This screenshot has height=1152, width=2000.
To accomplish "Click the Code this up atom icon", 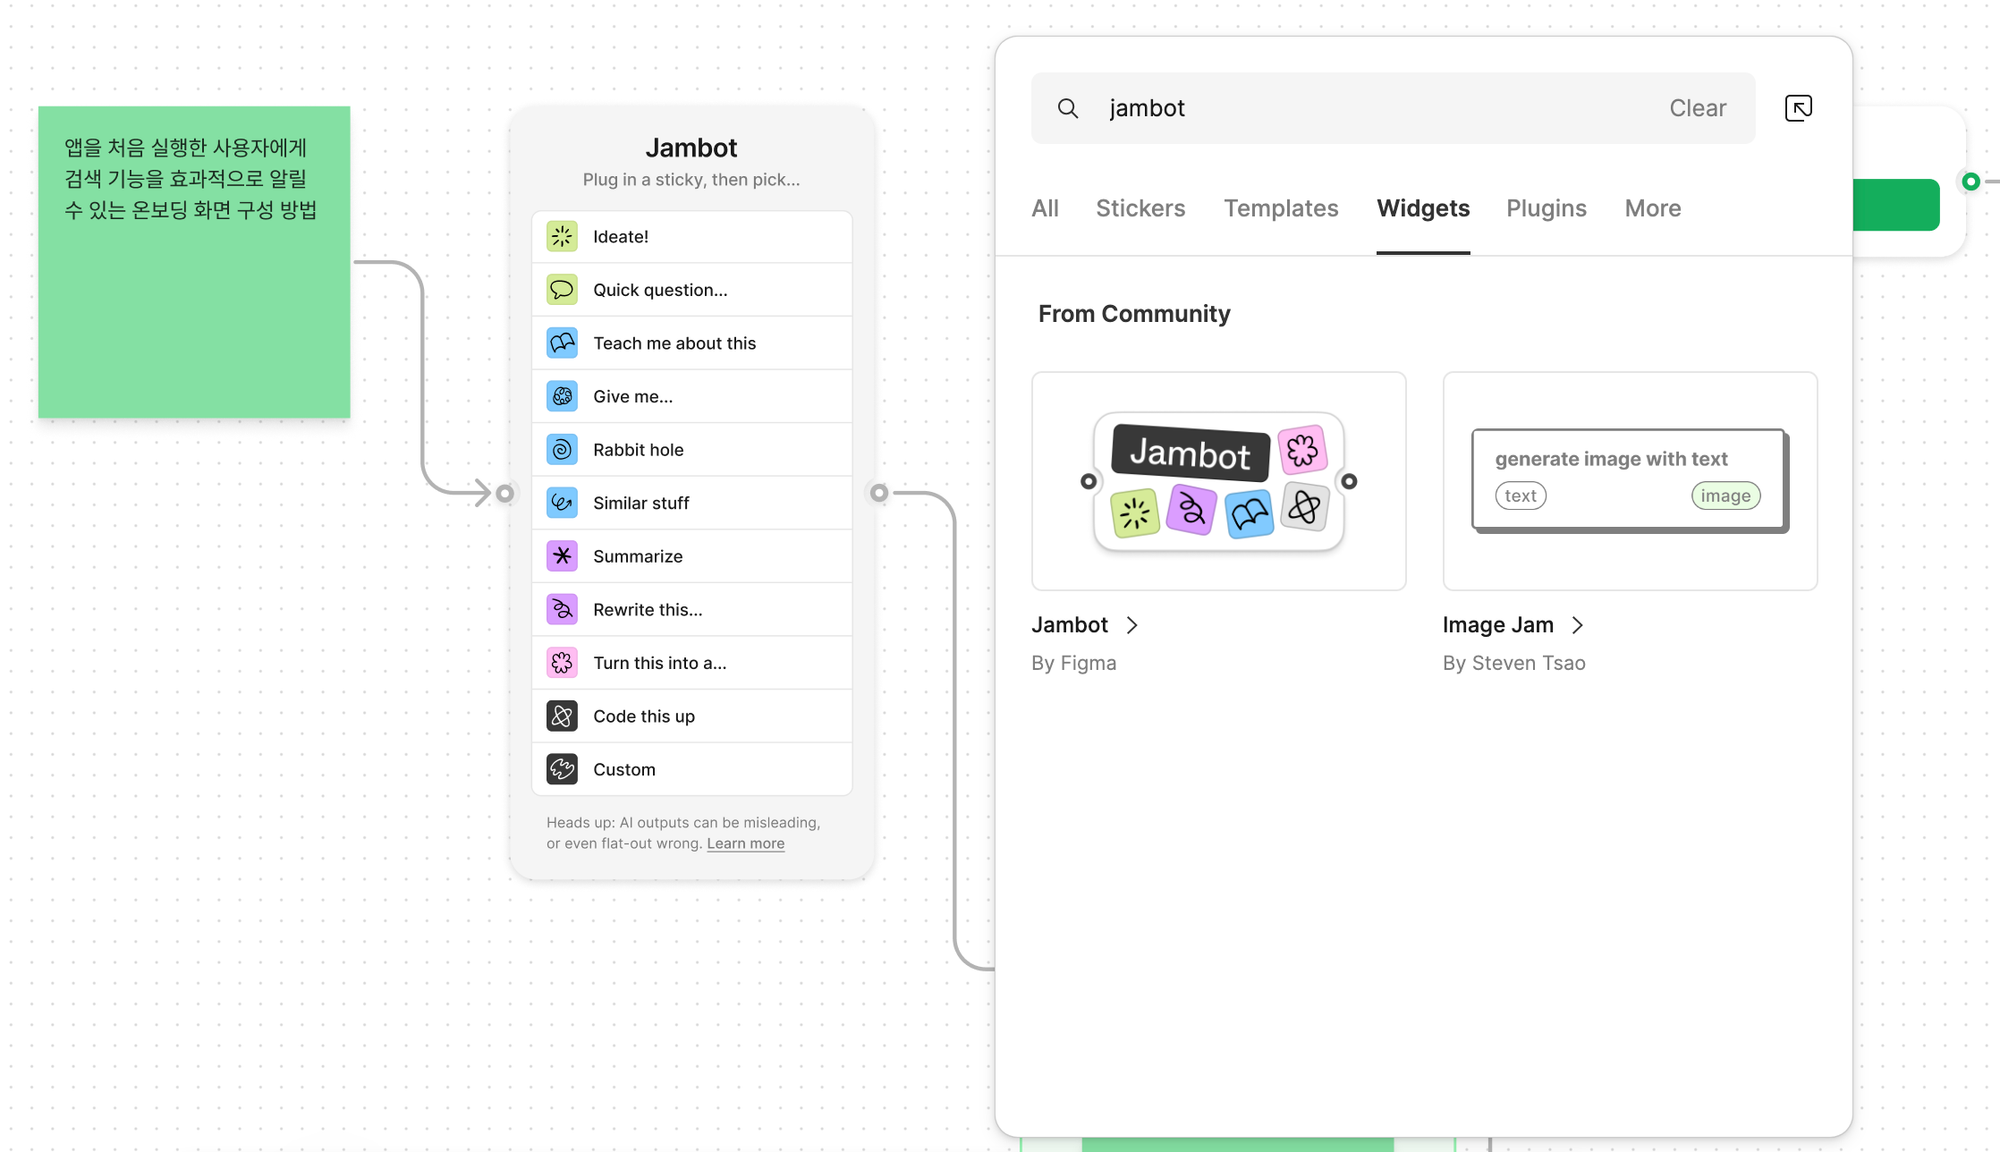I will (562, 716).
